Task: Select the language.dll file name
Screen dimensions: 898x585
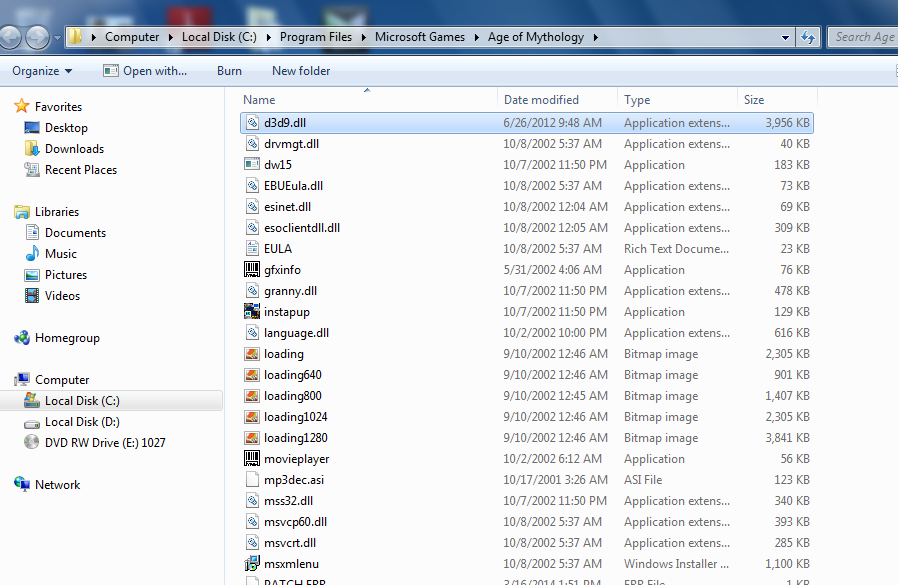Action: tap(296, 333)
